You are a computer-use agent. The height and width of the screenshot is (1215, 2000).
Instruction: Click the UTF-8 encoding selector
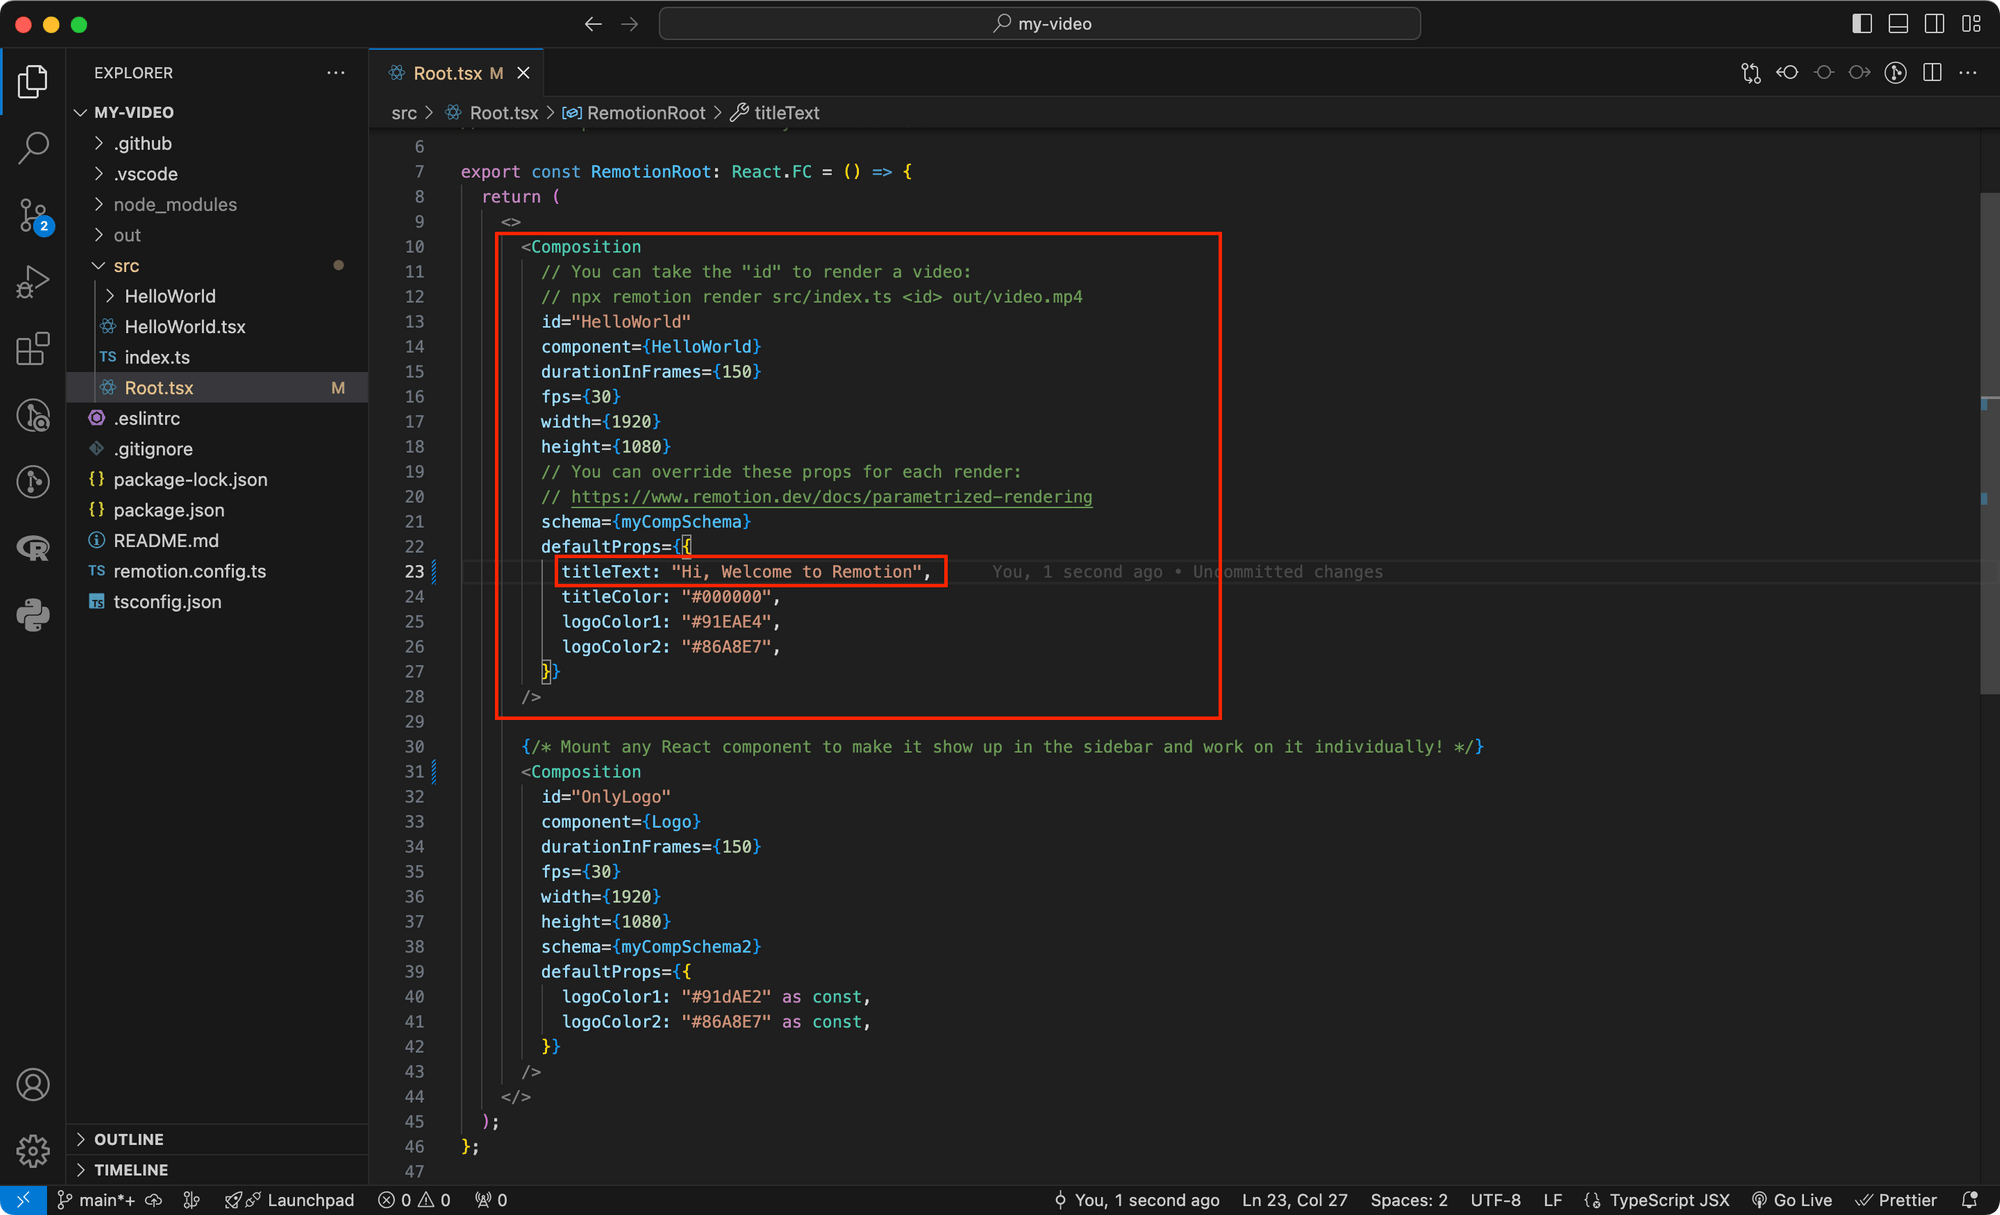pos(1496,1200)
